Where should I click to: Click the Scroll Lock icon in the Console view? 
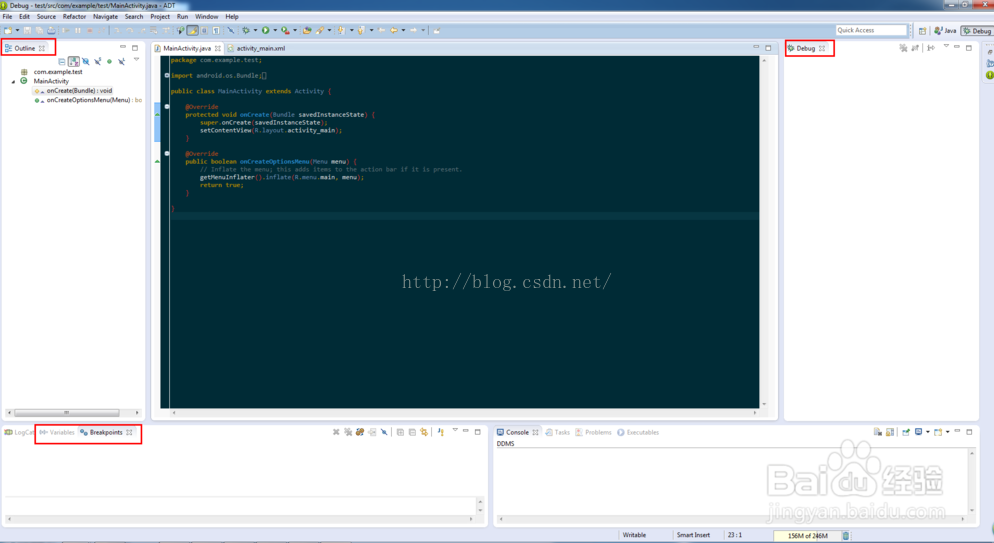tap(890, 432)
